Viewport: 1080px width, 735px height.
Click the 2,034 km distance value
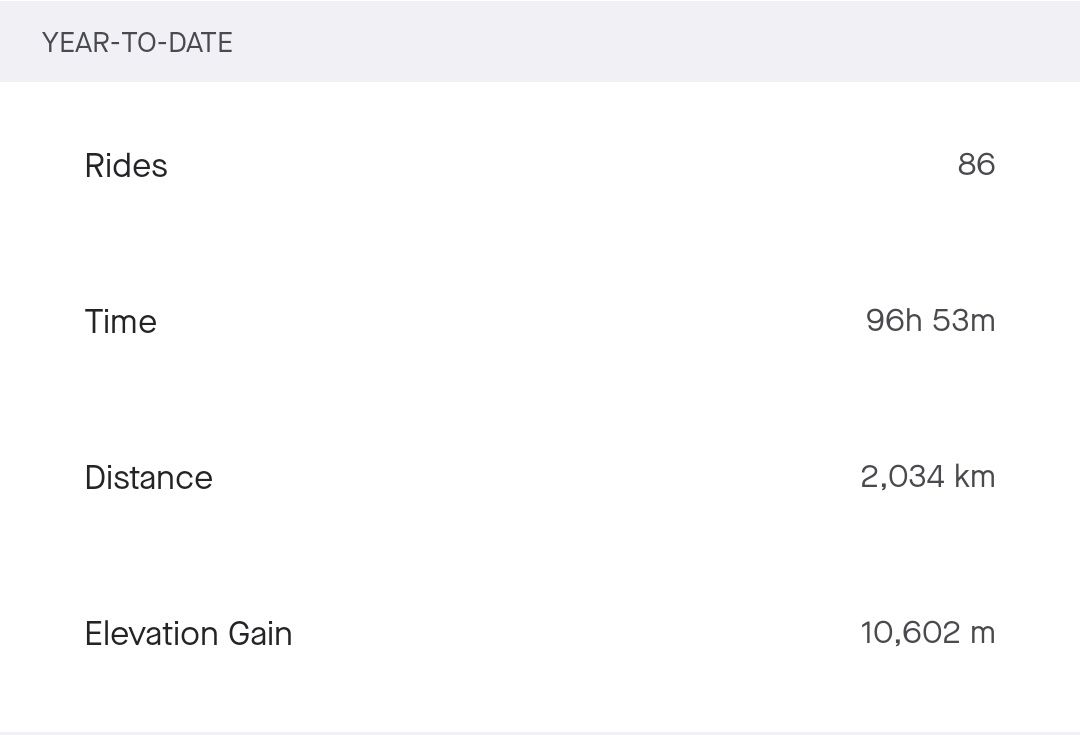click(927, 477)
